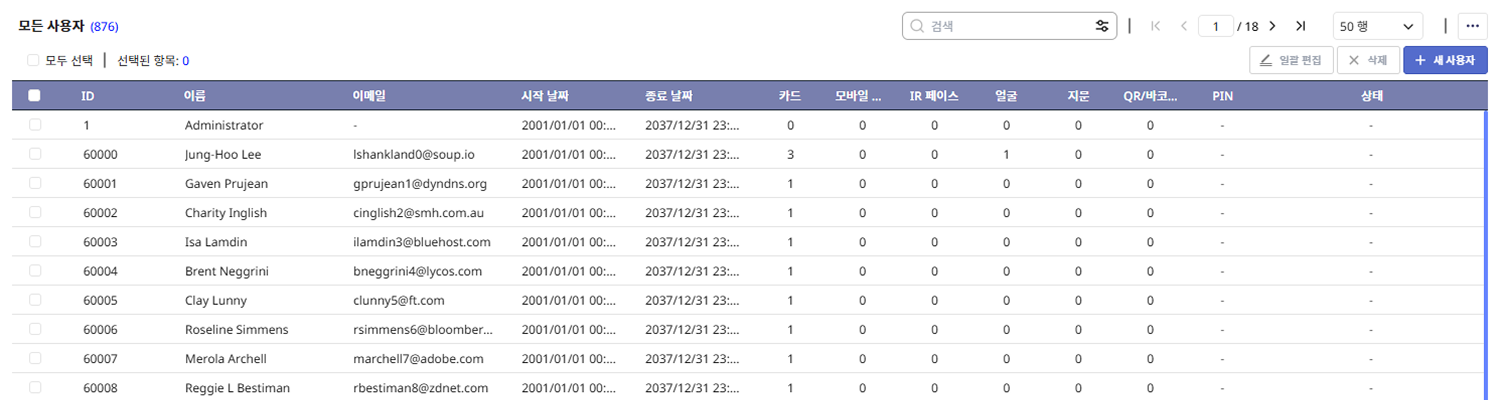Click into the 검색 search field
This screenshot has height=400, width=1500.
1005,26
